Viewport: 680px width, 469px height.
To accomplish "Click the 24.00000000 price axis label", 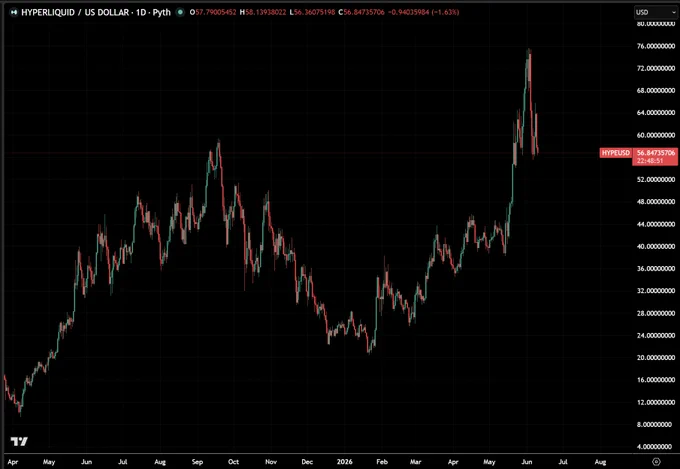I will pos(656,335).
